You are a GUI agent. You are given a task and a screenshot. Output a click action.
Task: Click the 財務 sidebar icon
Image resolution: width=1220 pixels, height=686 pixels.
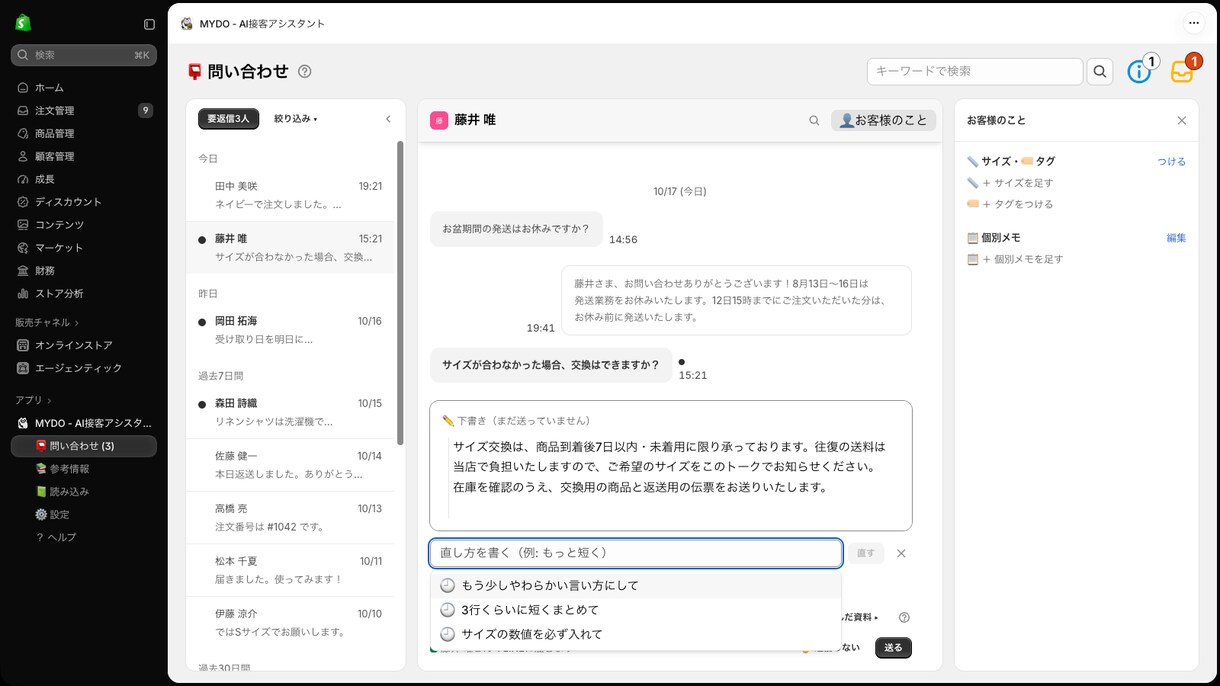23,271
